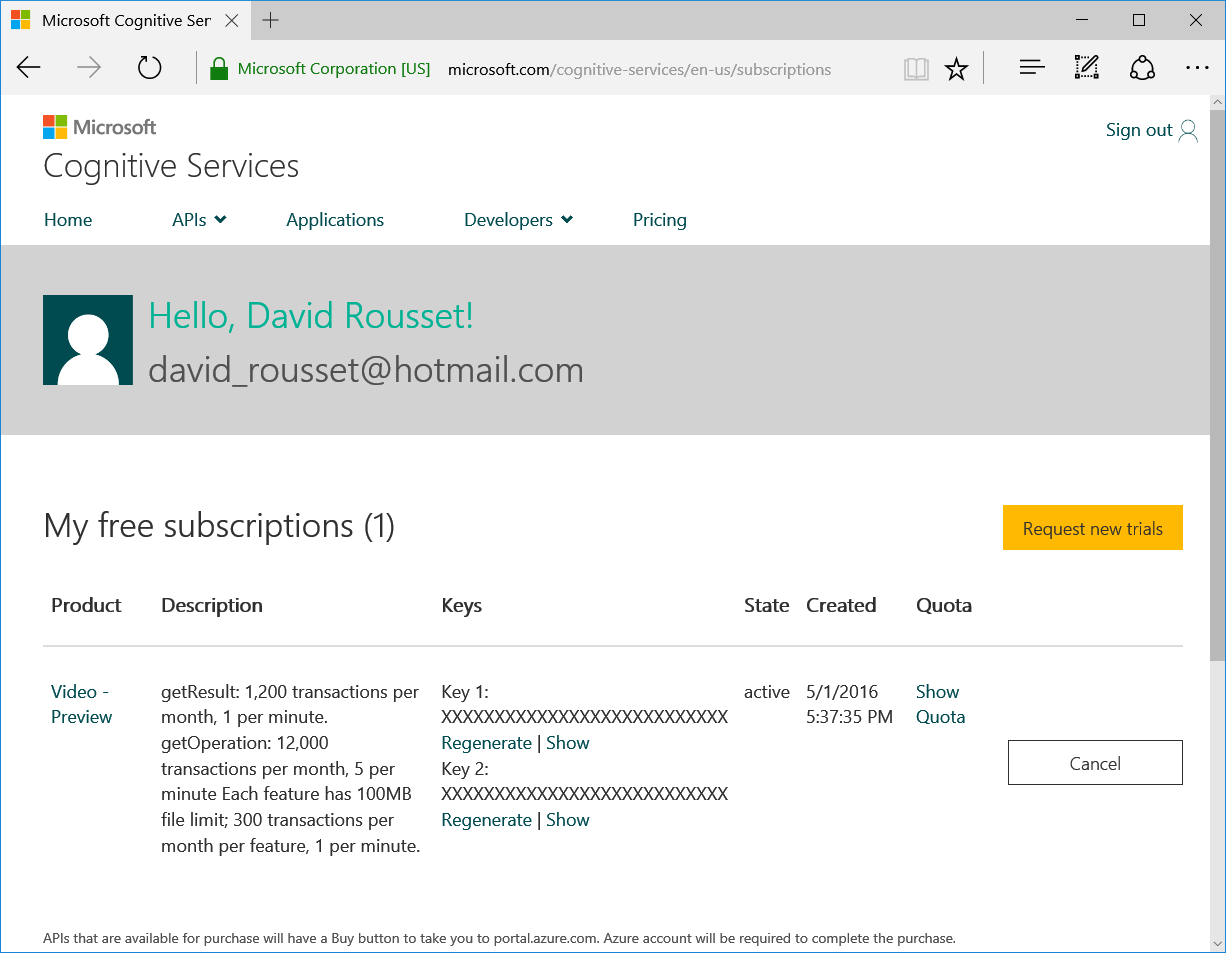
Task: Select the Microsoft Cognitive Services browser tab
Action: pos(124,20)
